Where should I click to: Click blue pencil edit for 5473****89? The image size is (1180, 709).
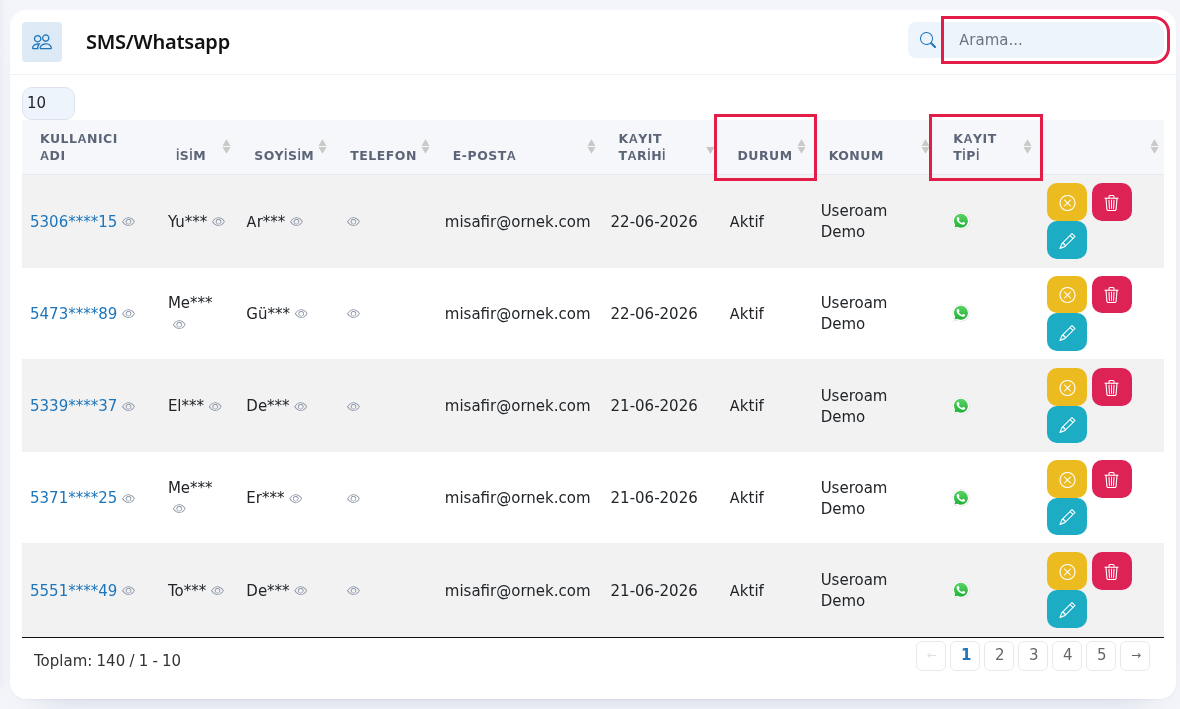point(1067,332)
